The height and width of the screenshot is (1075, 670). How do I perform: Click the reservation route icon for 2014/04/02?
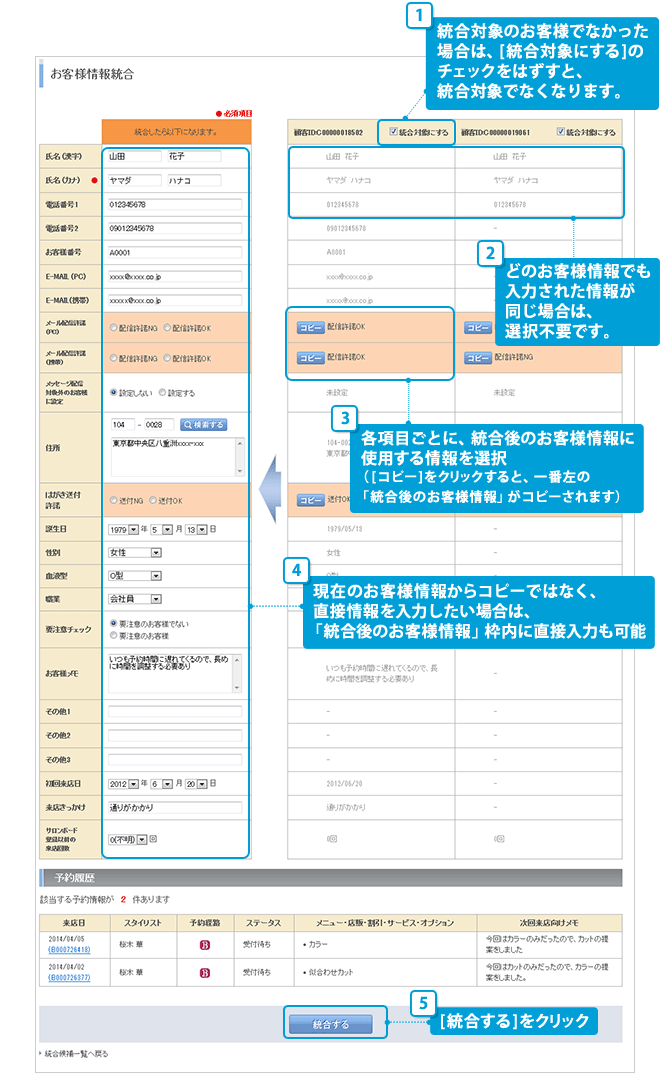tap(205, 972)
